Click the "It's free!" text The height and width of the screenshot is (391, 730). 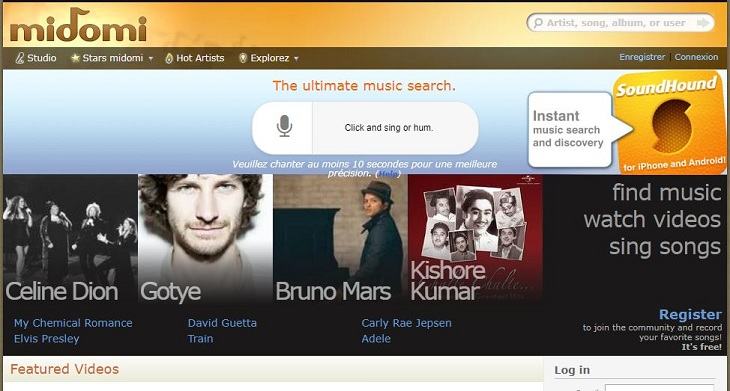coord(702,347)
